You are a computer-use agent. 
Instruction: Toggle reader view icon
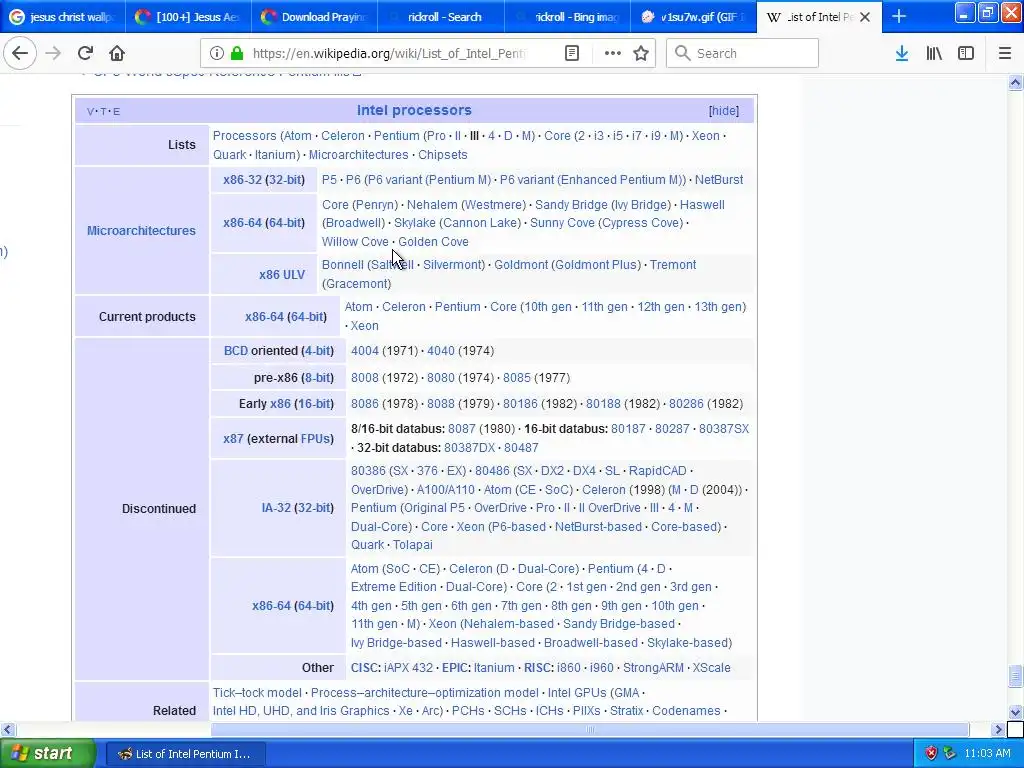click(x=571, y=53)
